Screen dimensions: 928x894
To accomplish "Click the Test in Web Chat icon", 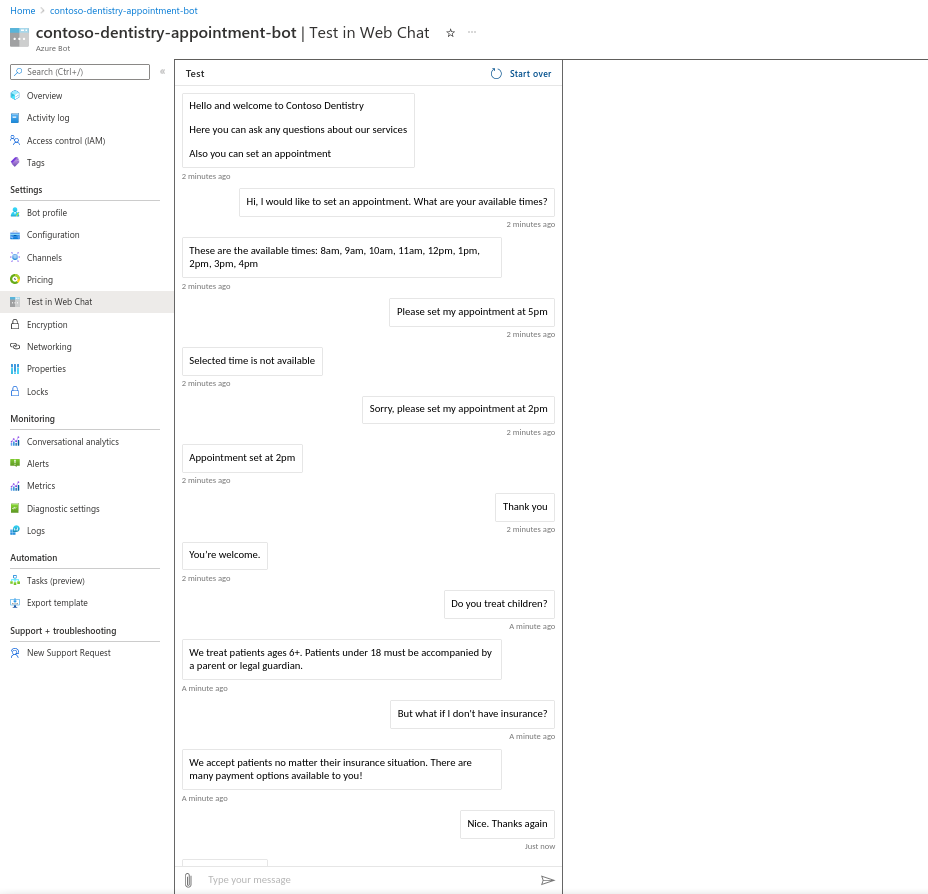I will click(x=15, y=302).
